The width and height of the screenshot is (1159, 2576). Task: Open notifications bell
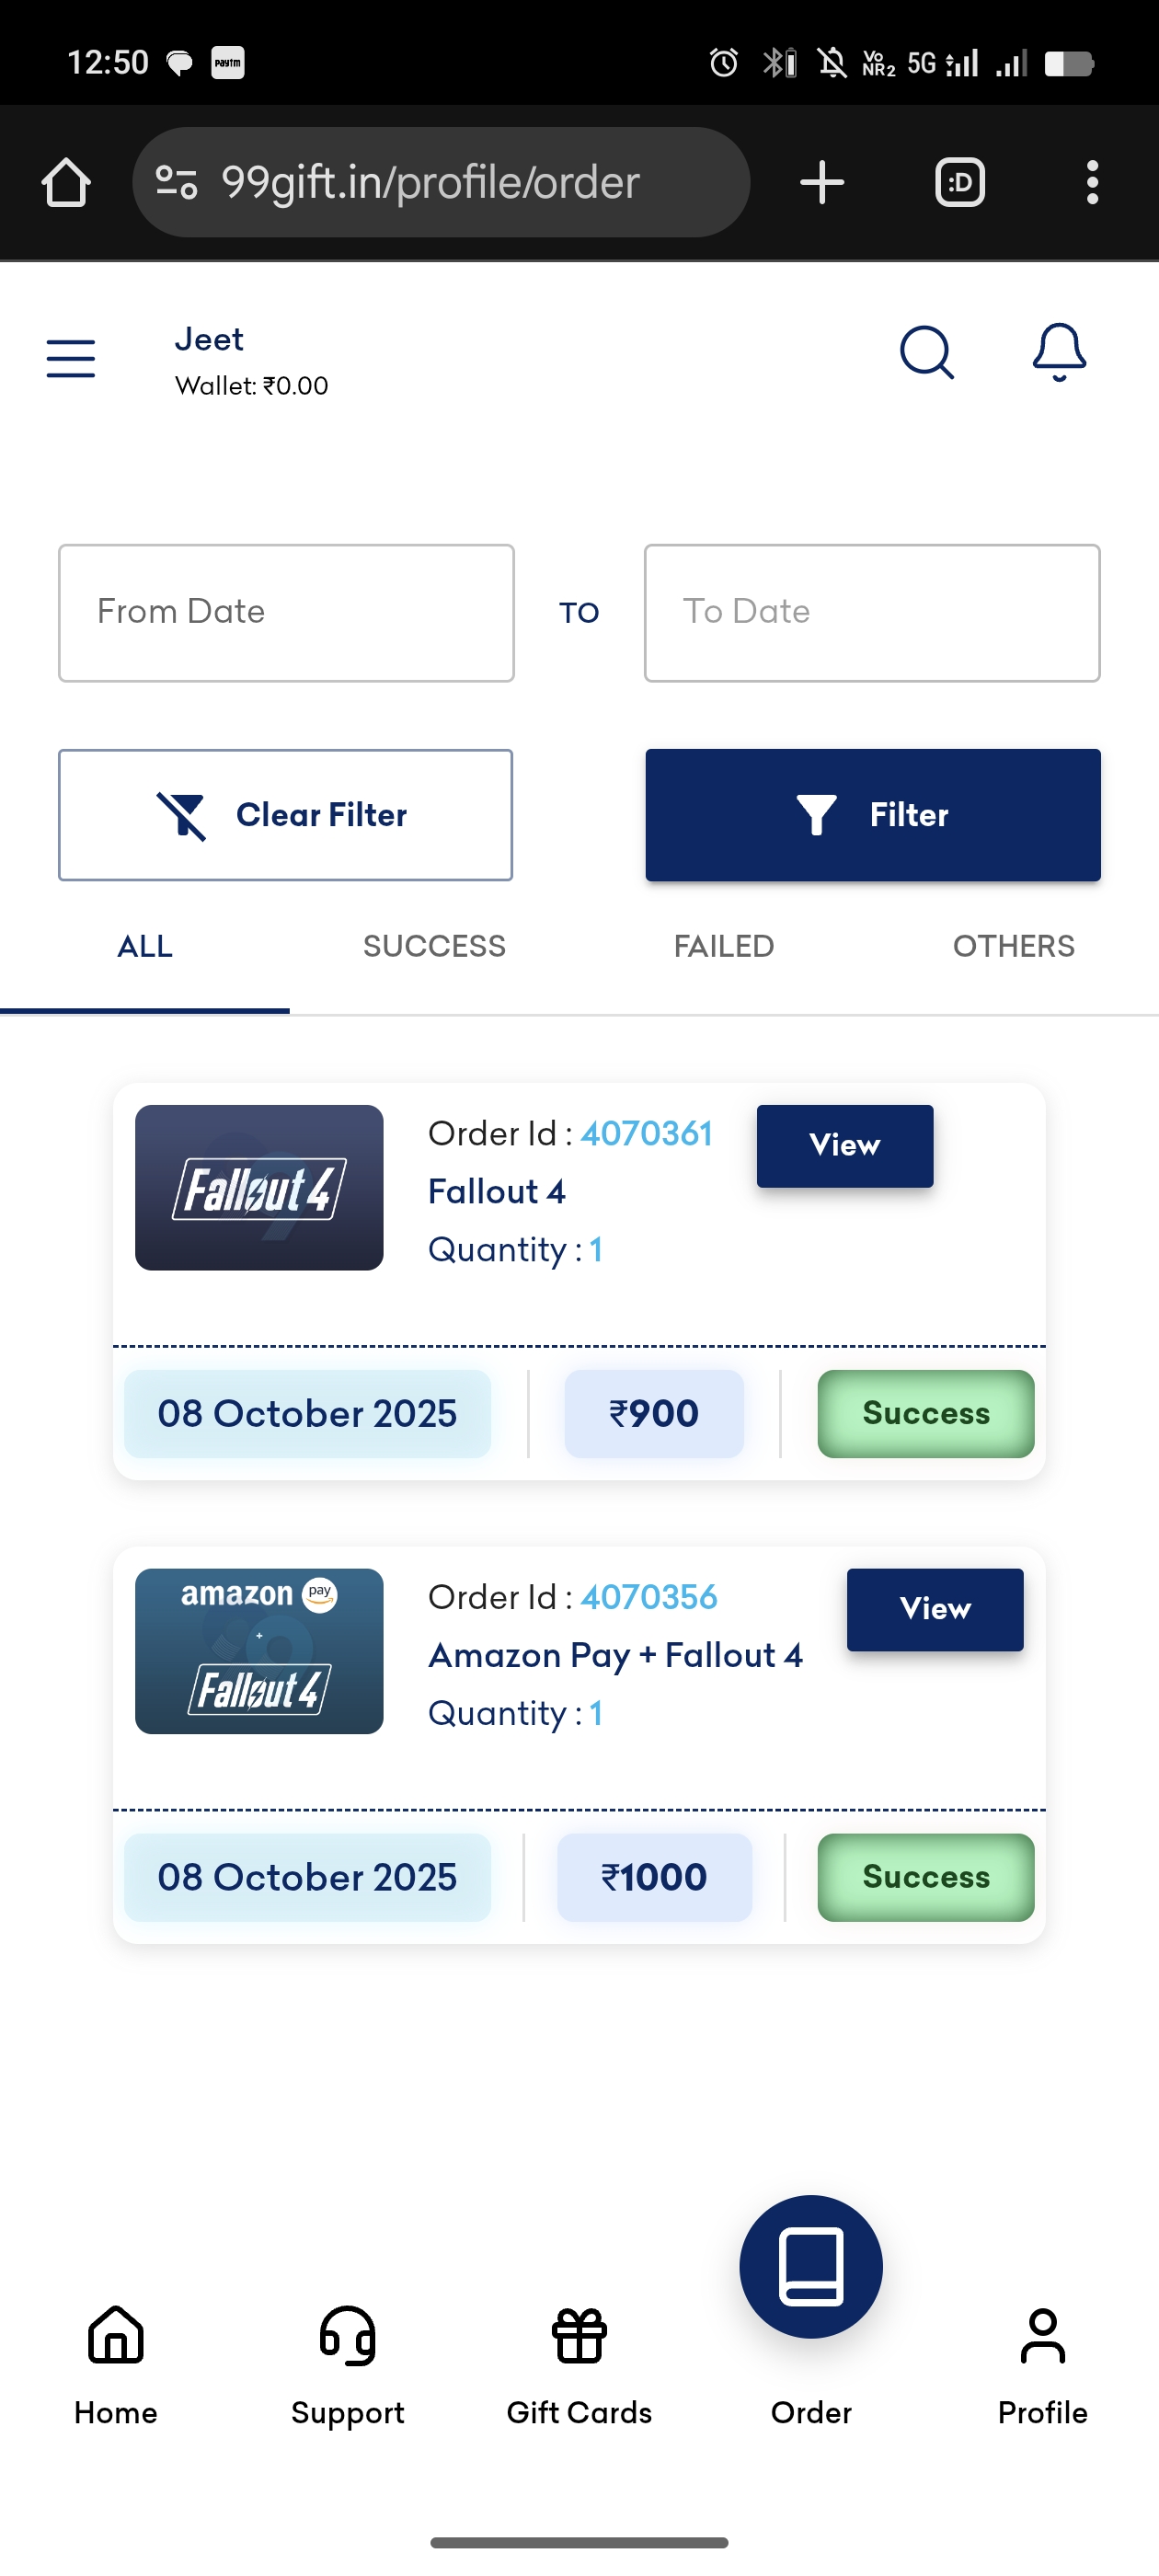(1059, 353)
